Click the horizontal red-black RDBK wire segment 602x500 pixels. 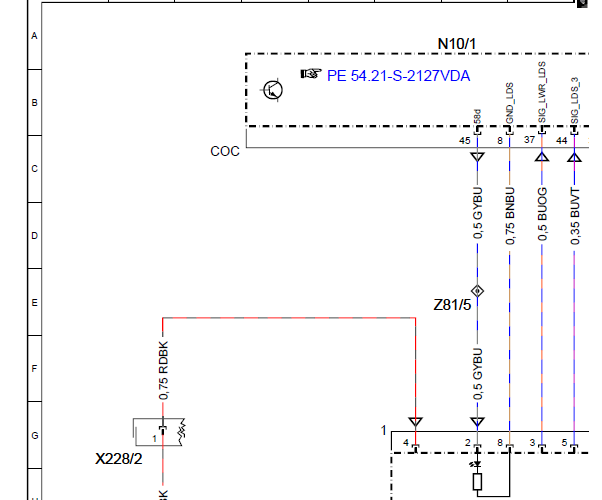pyautogui.click(x=289, y=318)
